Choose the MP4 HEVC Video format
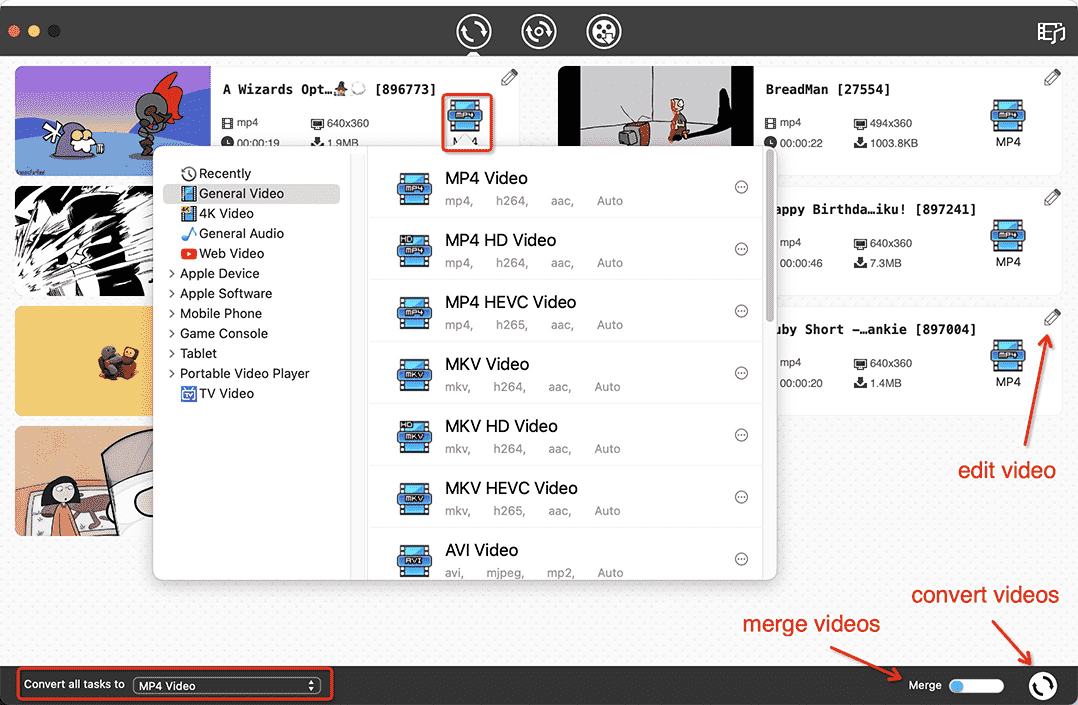 565,312
